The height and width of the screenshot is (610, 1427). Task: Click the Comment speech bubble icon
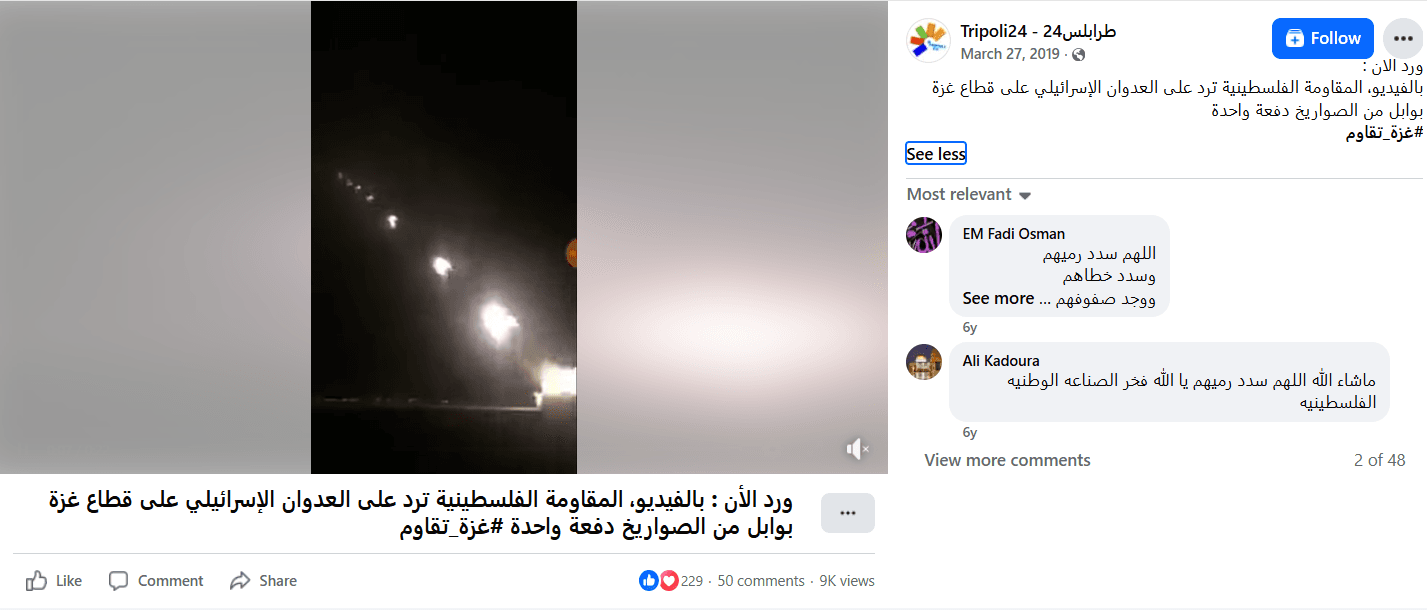pyautogui.click(x=119, y=580)
